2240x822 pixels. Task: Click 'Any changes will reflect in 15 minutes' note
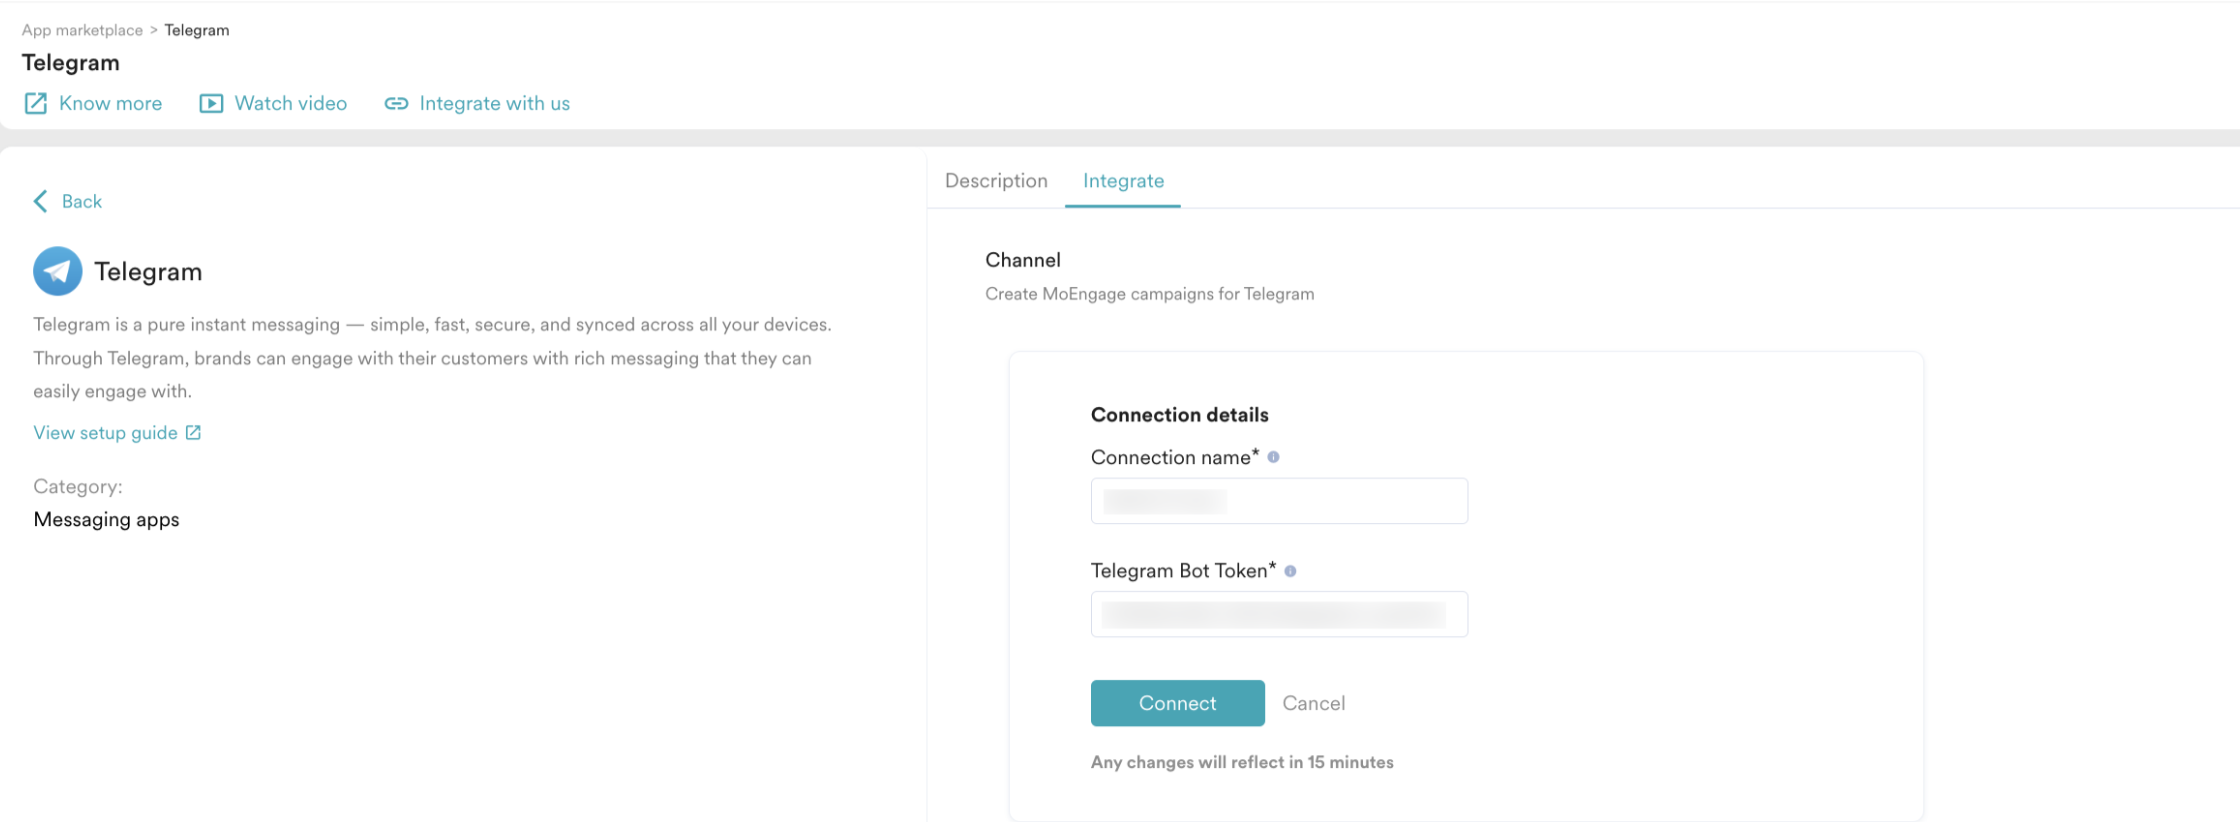[1242, 762]
